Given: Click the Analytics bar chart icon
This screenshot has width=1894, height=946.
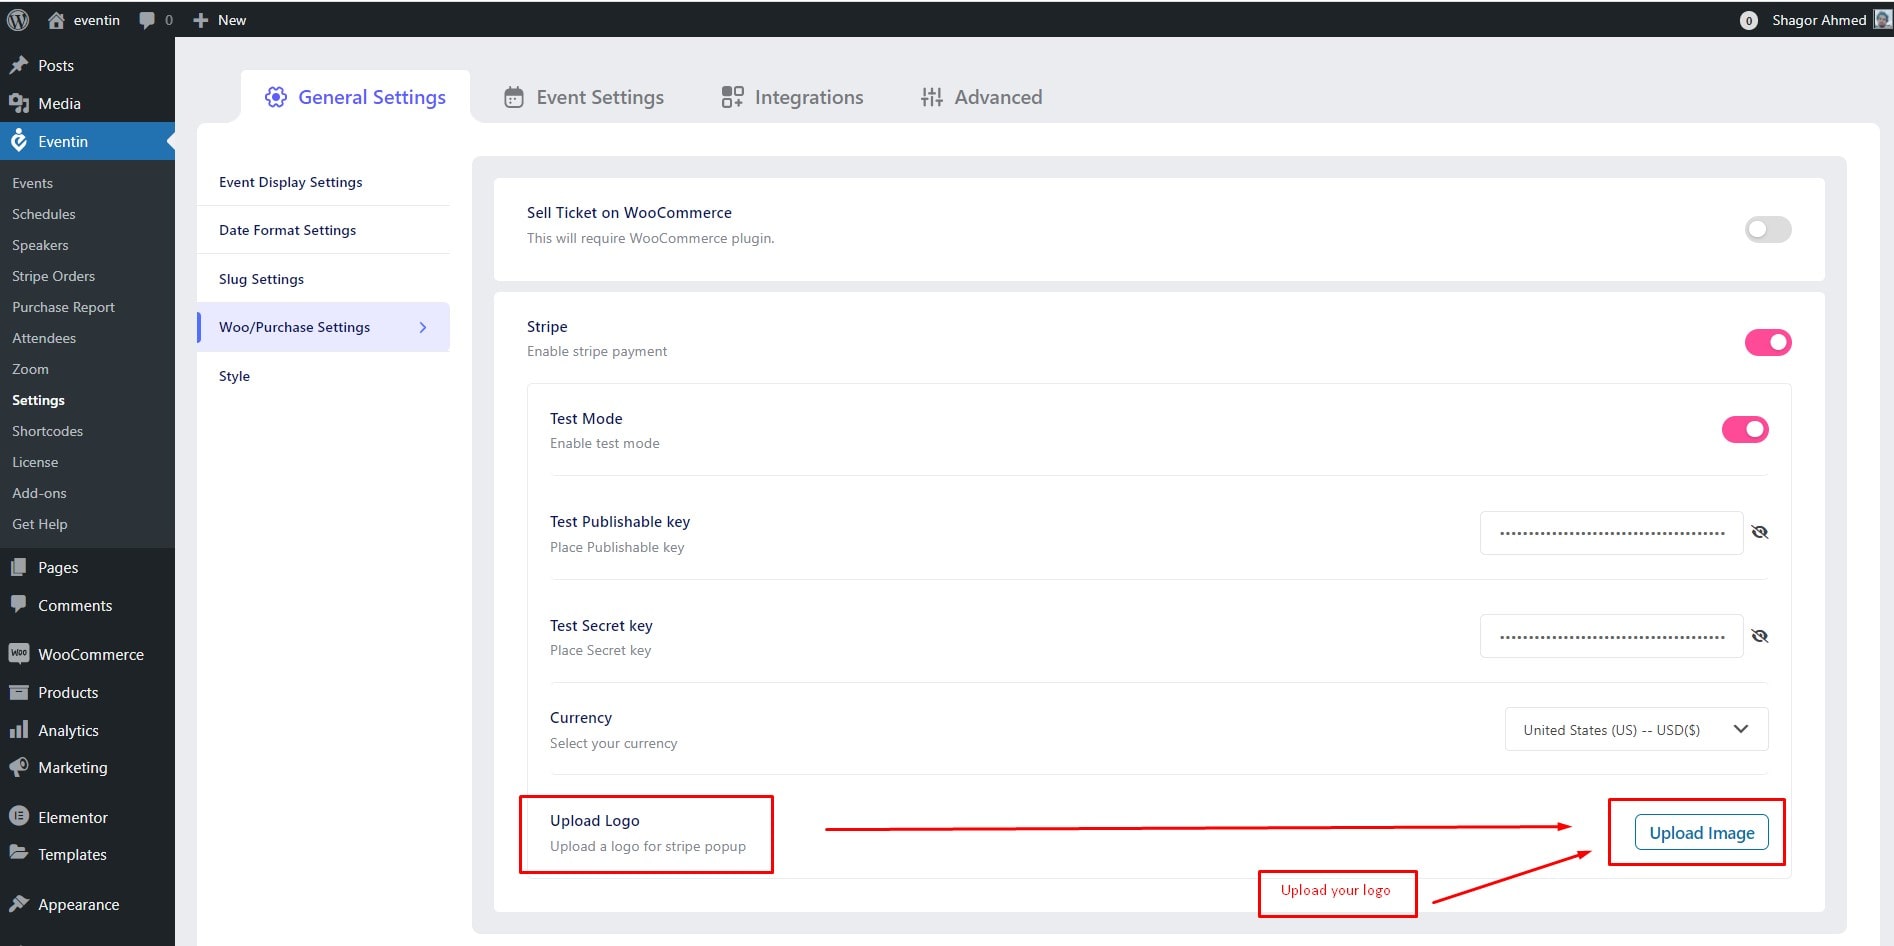Looking at the screenshot, I should coord(19,730).
